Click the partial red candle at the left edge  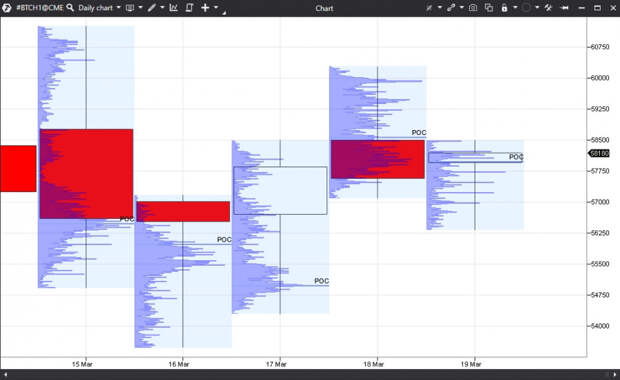[x=18, y=168]
